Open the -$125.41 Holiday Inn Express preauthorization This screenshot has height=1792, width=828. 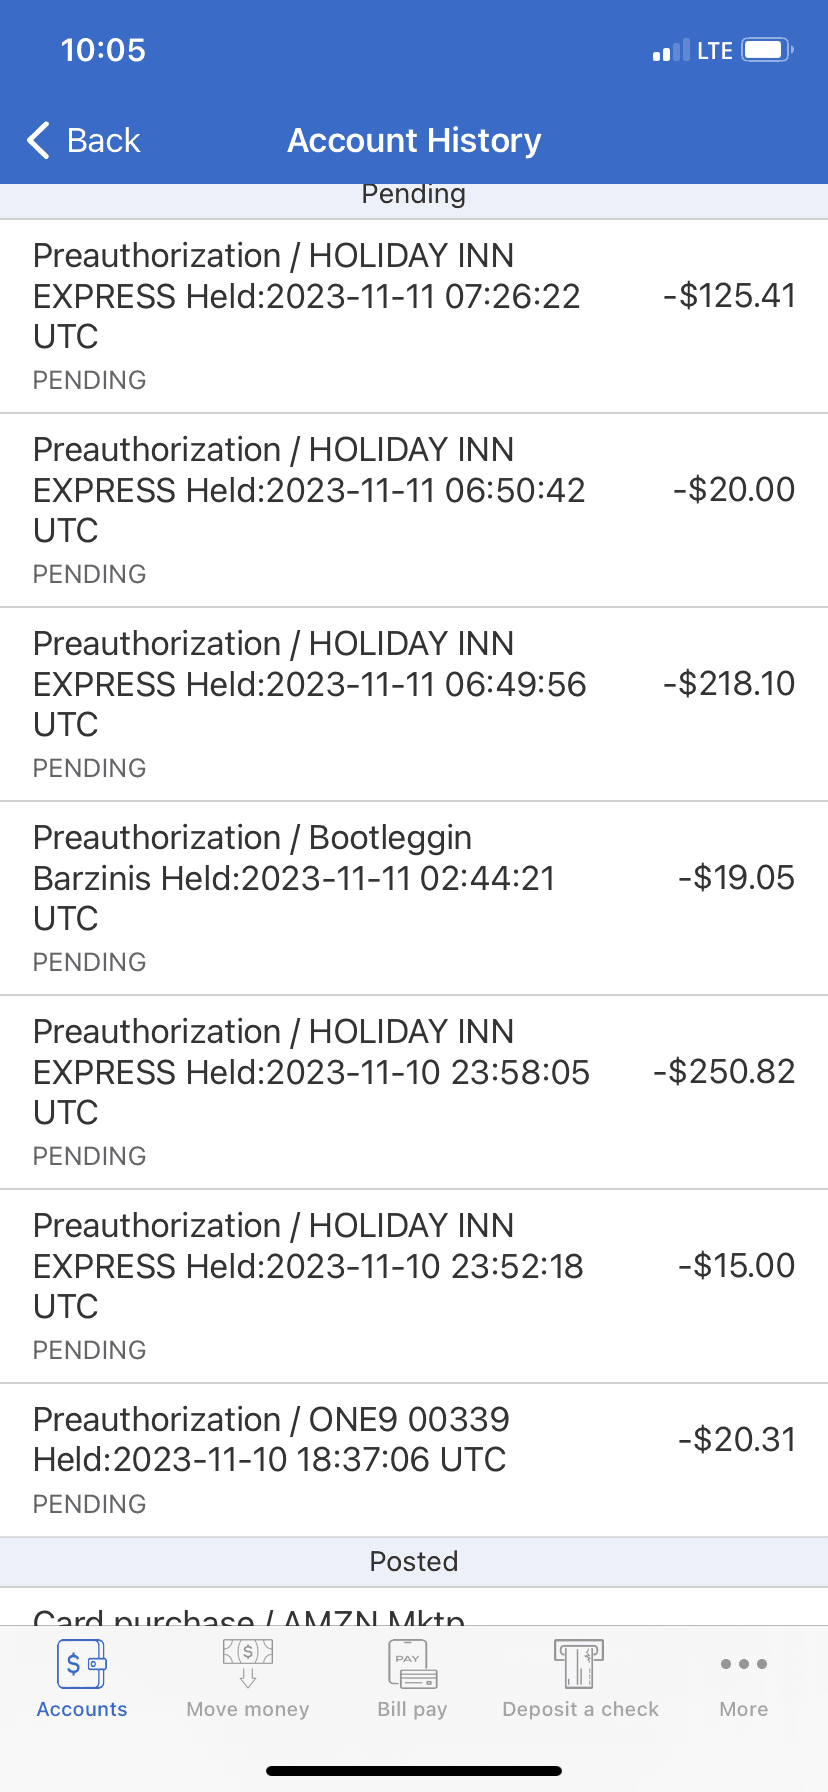coord(414,316)
